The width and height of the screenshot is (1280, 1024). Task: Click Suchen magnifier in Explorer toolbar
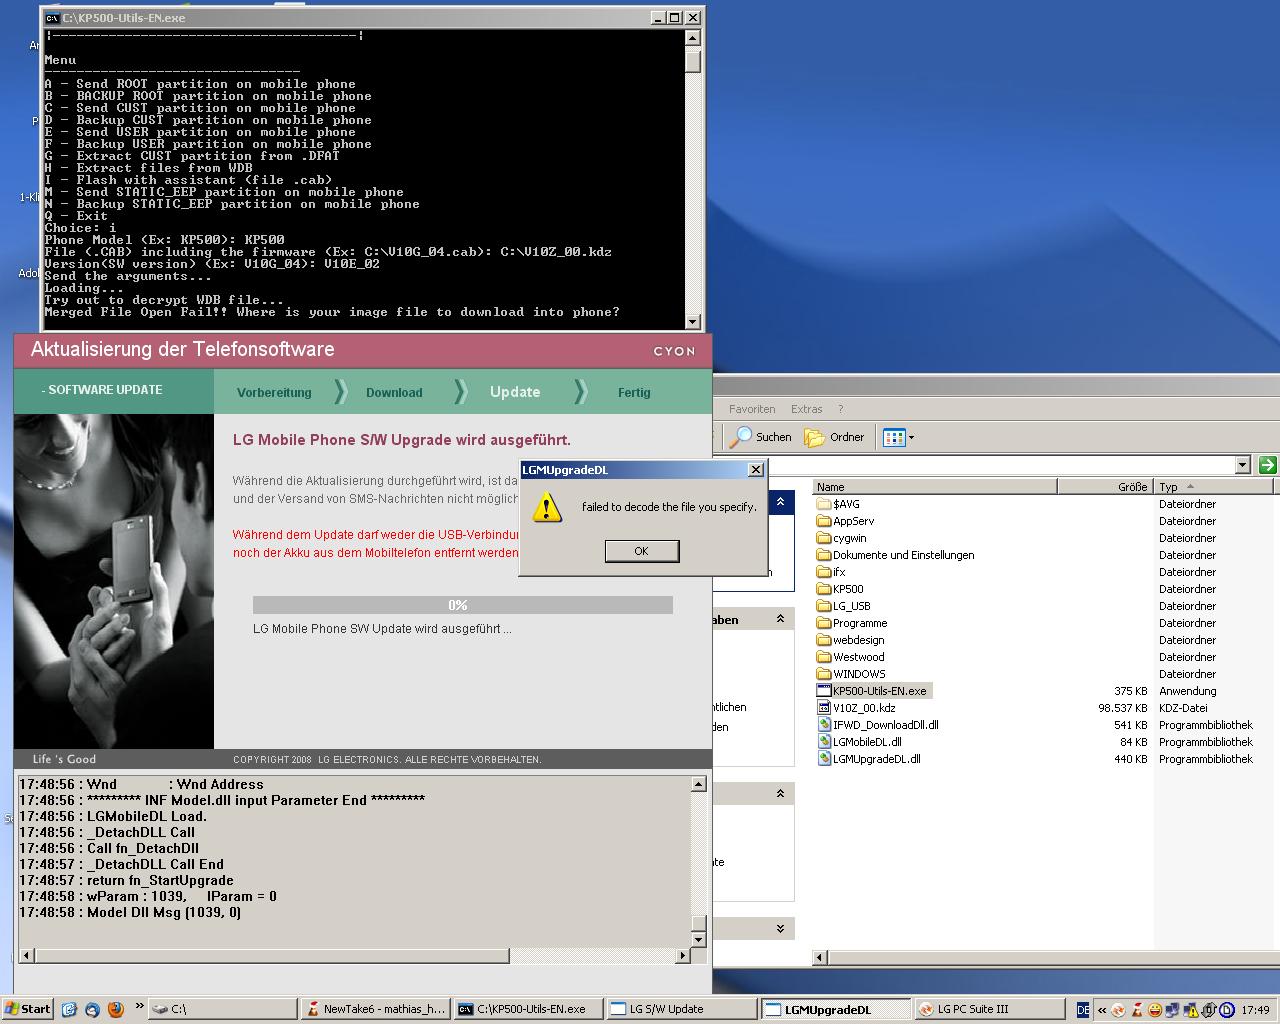tap(760, 437)
